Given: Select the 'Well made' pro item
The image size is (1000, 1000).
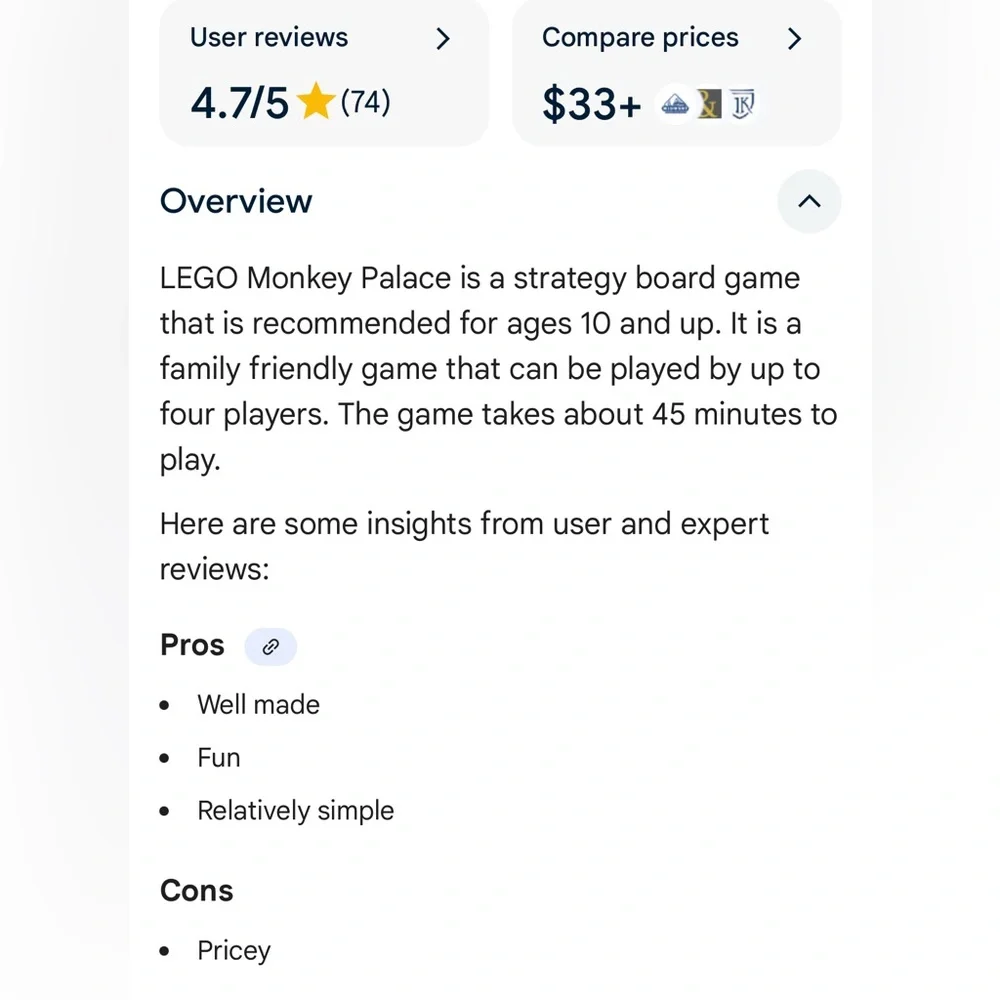Looking at the screenshot, I should [x=258, y=705].
